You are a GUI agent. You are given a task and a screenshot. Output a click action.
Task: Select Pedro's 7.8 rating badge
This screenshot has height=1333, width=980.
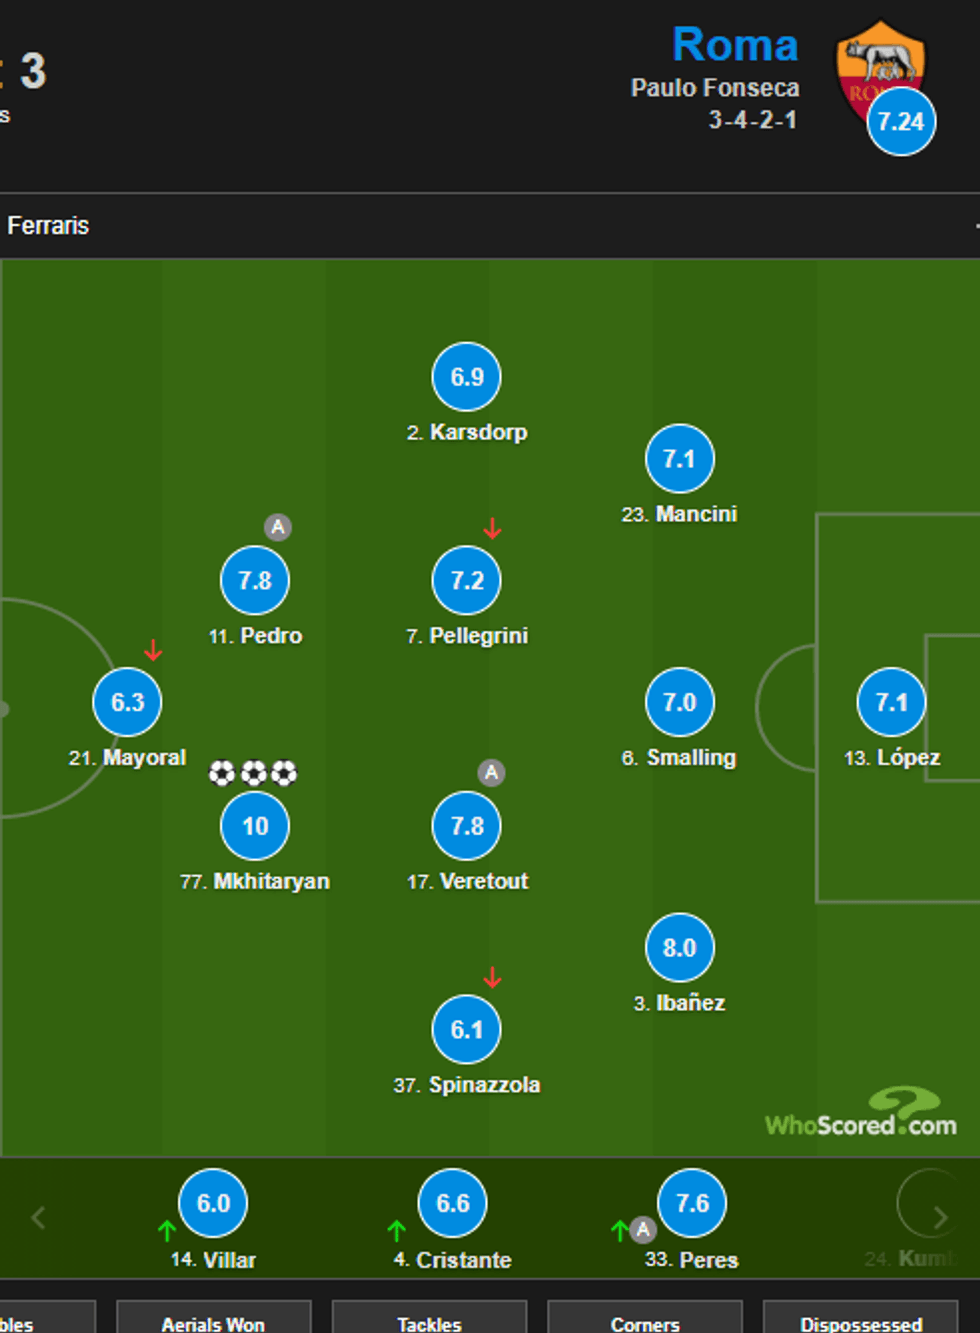pos(255,580)
